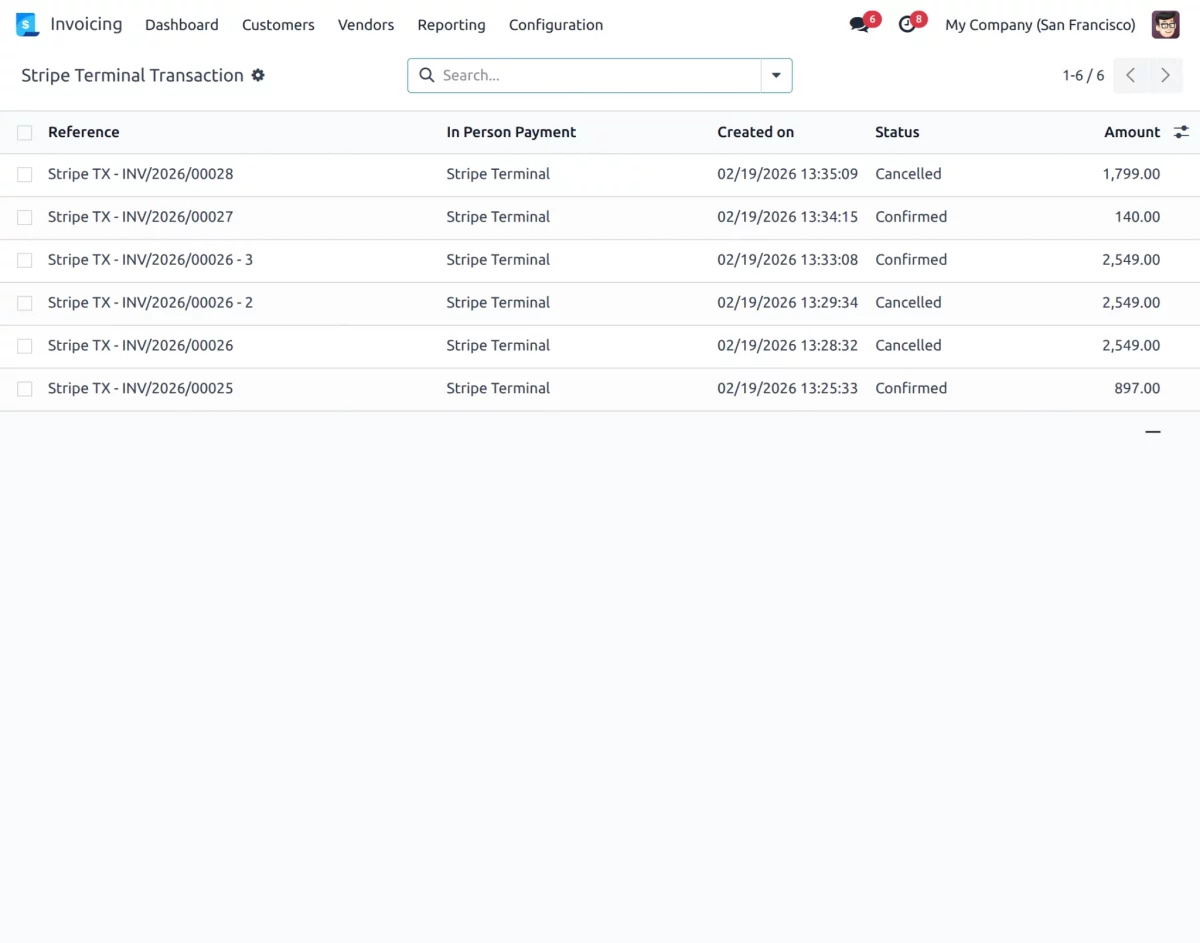Sort by Amount column header
The height and width of the screenshot is (943, 1200).
(x=1132, y=132)
